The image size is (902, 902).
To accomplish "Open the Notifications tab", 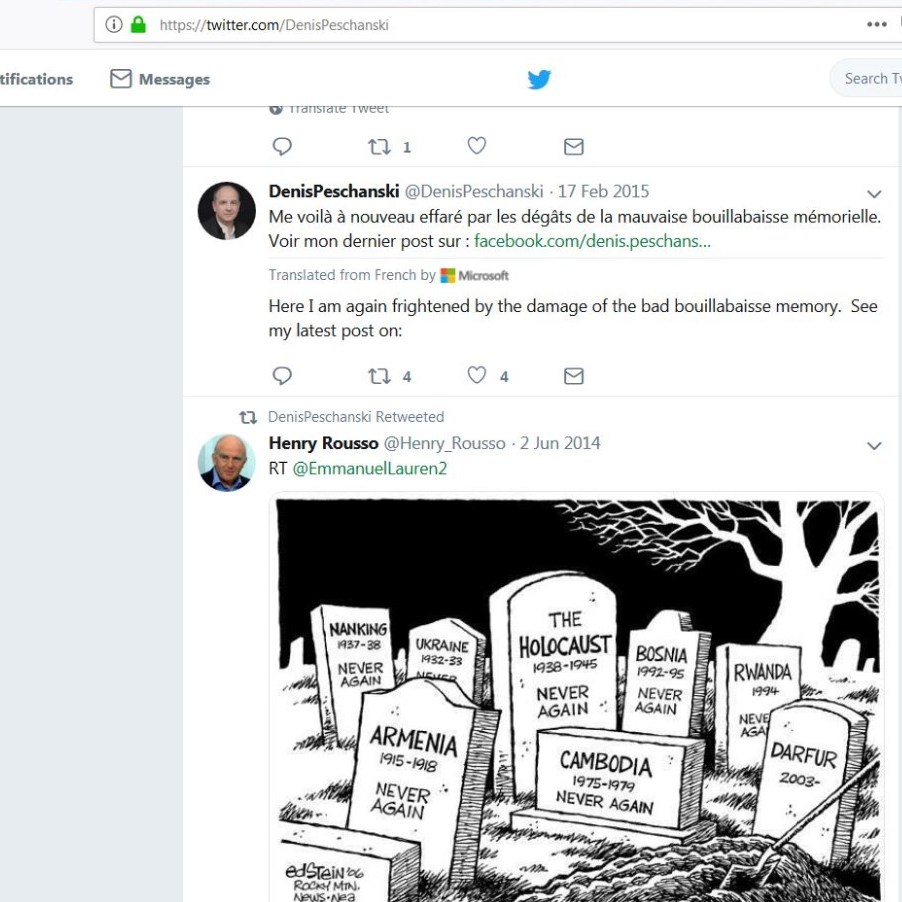I will [x=36, y=79].
